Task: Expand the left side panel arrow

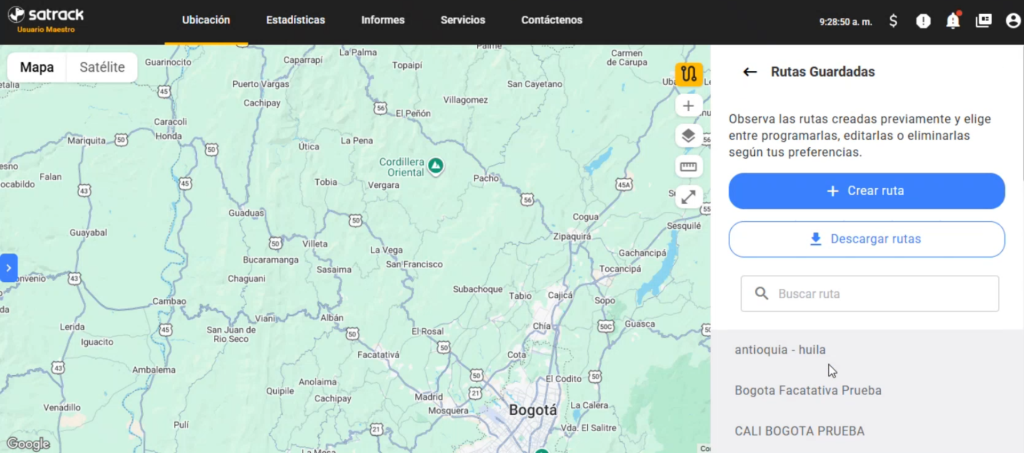Action: pos(8,268)
